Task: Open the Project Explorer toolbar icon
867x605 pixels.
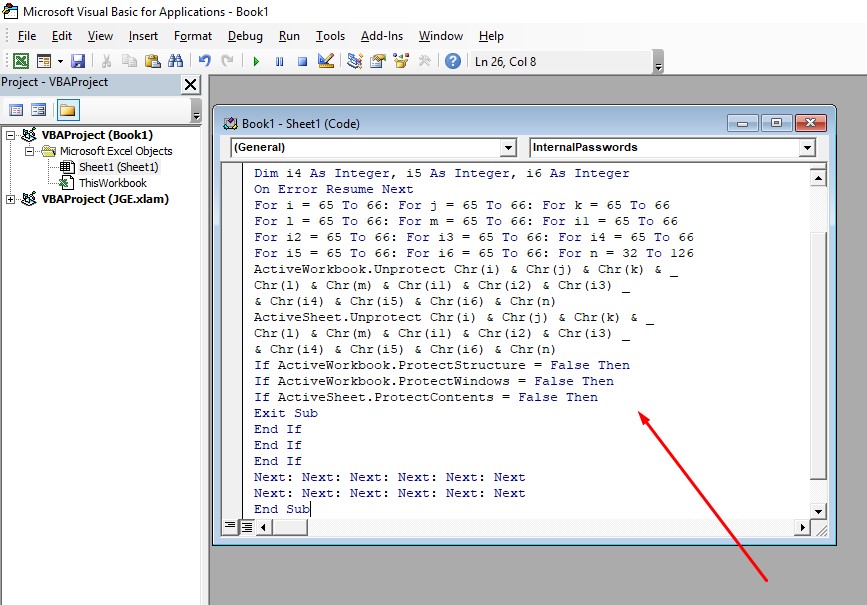Action: pyautogui.click(x=354, y=61)
